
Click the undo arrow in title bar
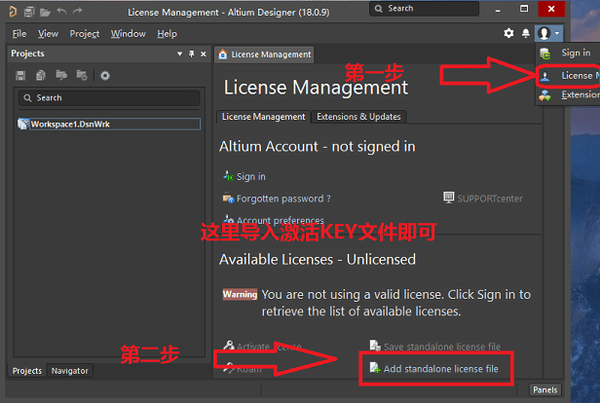pyautogui.click(x=62, y=11)
